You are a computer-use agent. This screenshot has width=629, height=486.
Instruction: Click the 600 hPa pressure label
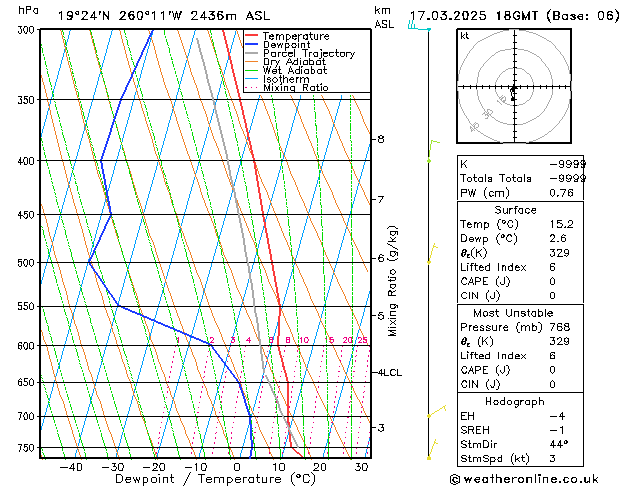coord(28,346)
